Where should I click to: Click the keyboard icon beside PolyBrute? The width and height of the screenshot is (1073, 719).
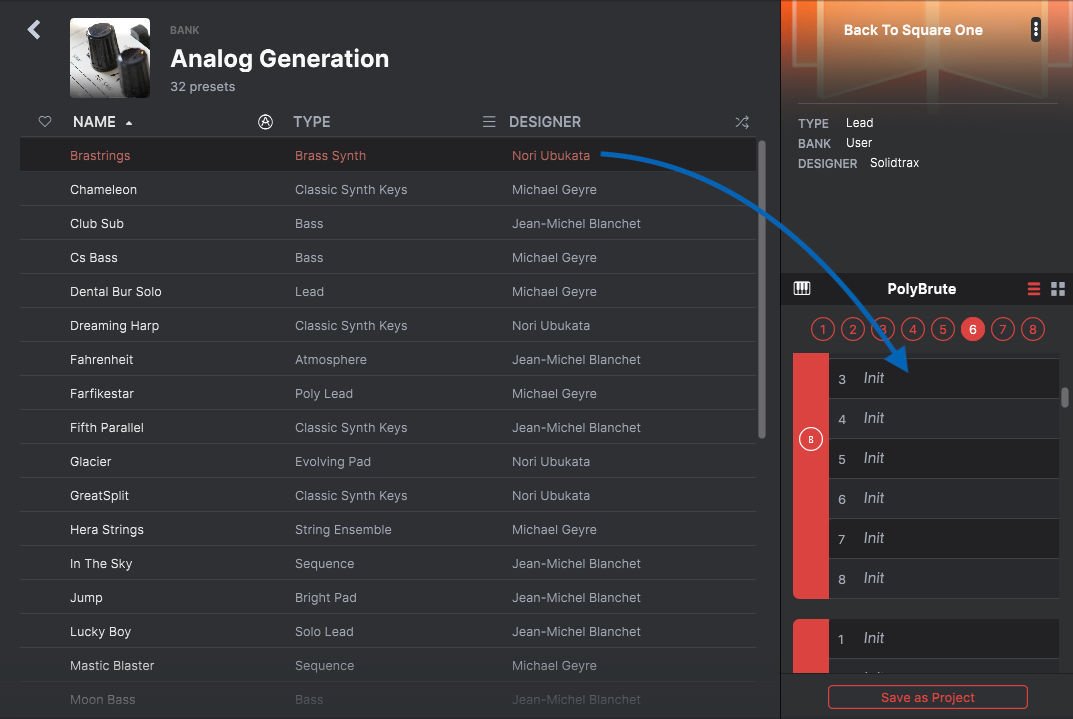click(802, 289)
